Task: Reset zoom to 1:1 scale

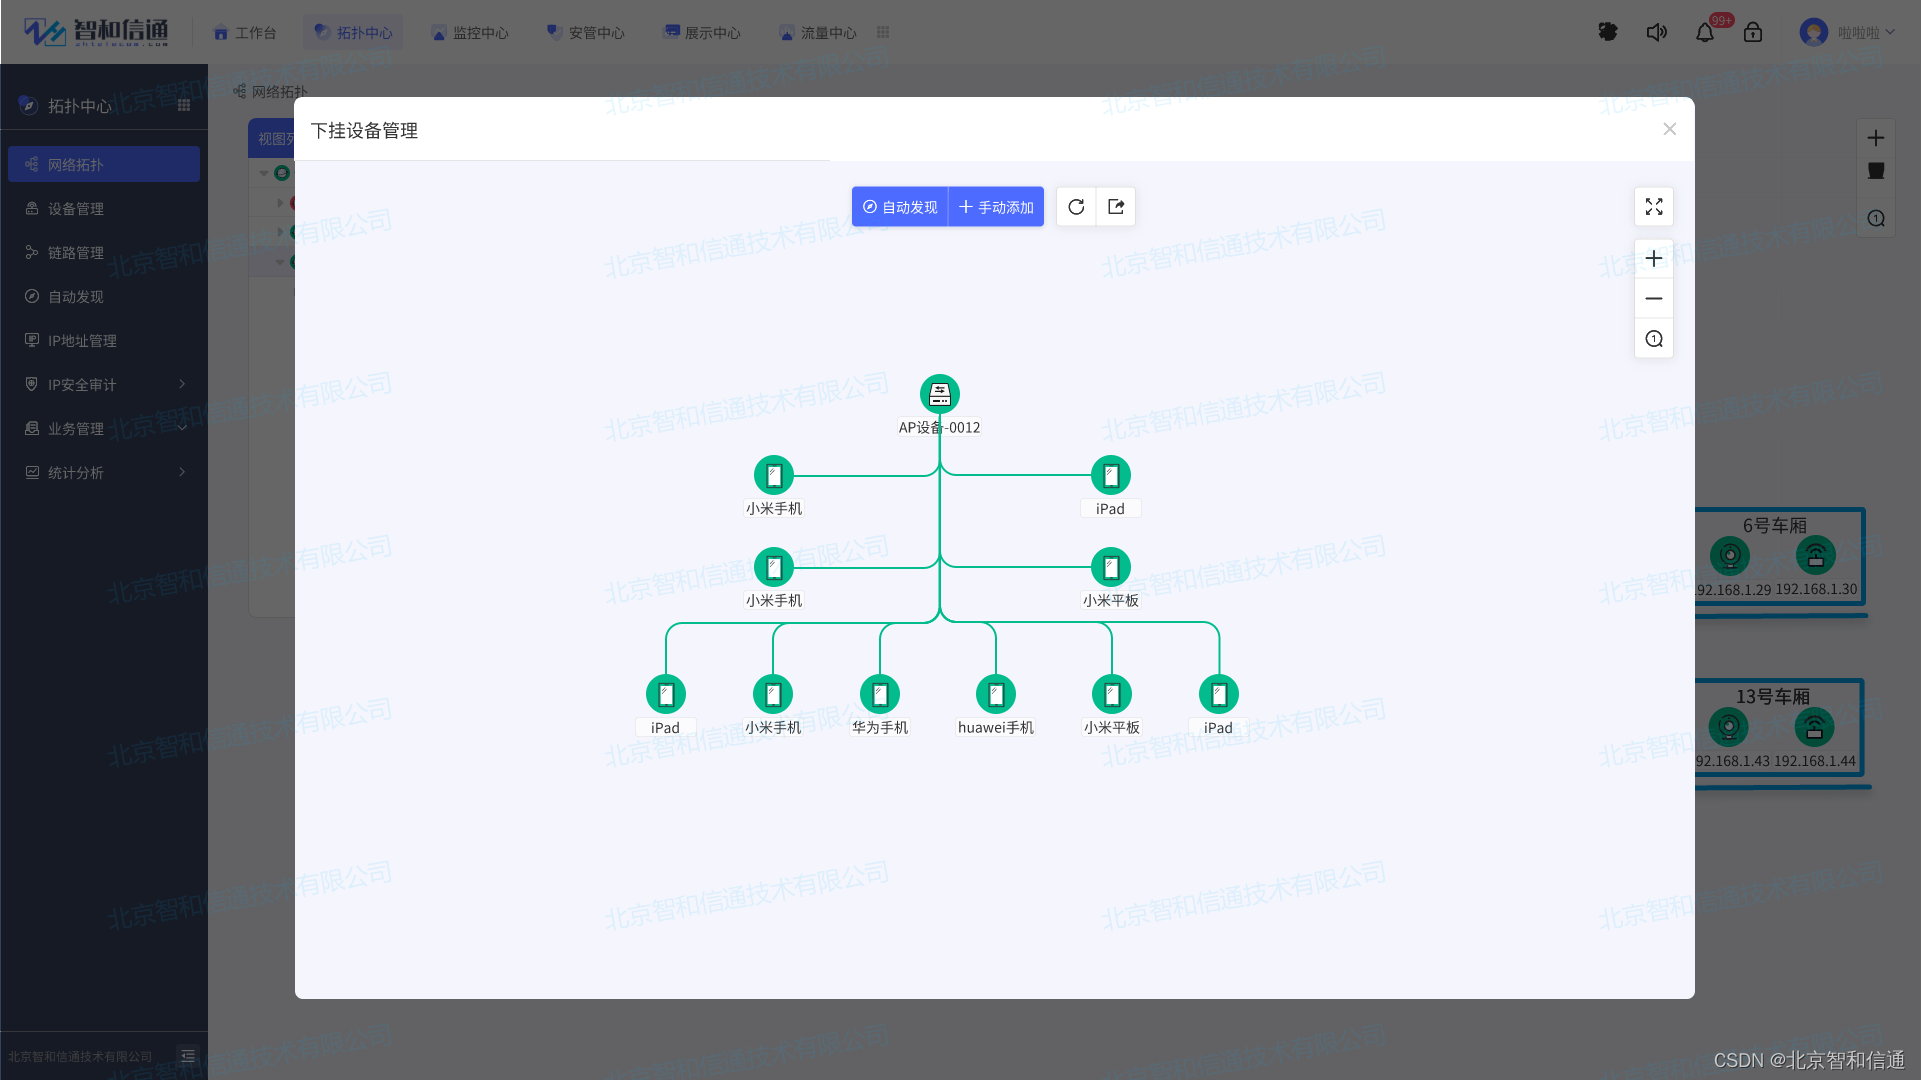Action: [1654, 339]
